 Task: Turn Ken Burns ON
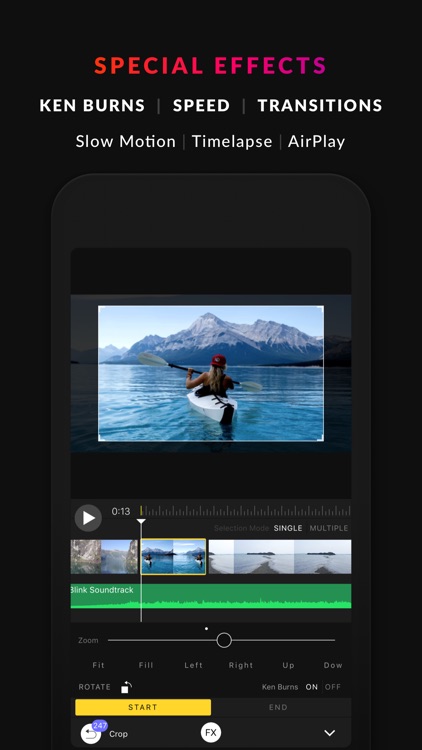tap(311, 687)
